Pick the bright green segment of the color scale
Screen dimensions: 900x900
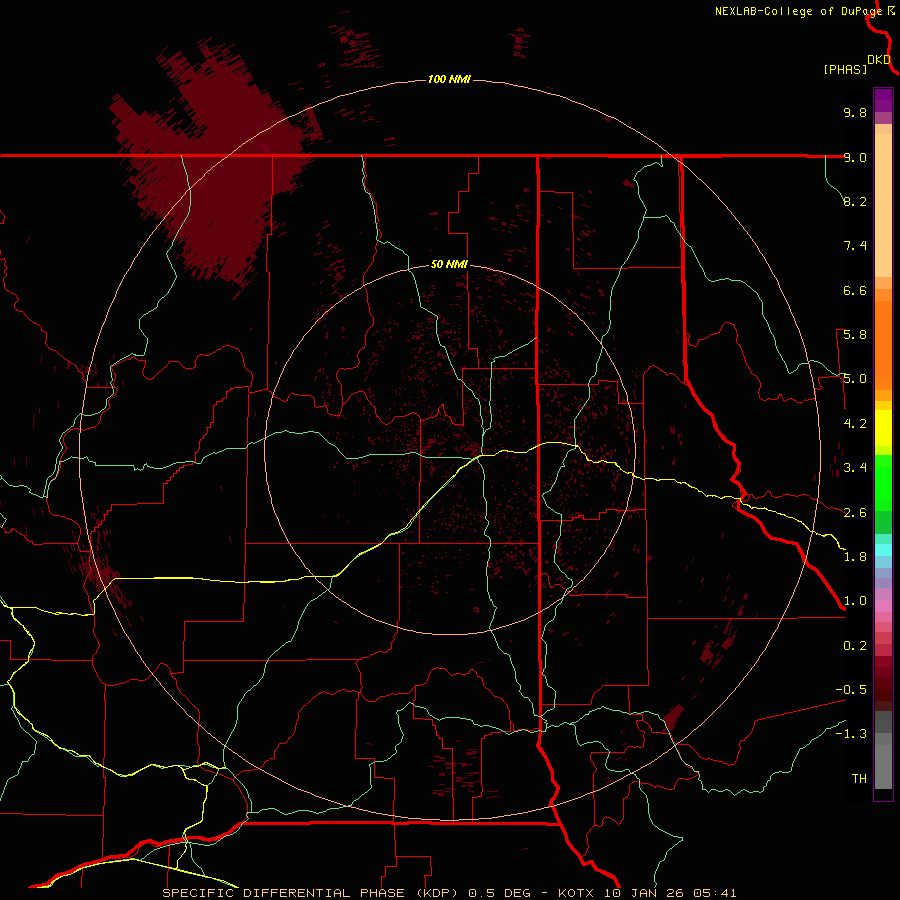(x=883, y=482)
